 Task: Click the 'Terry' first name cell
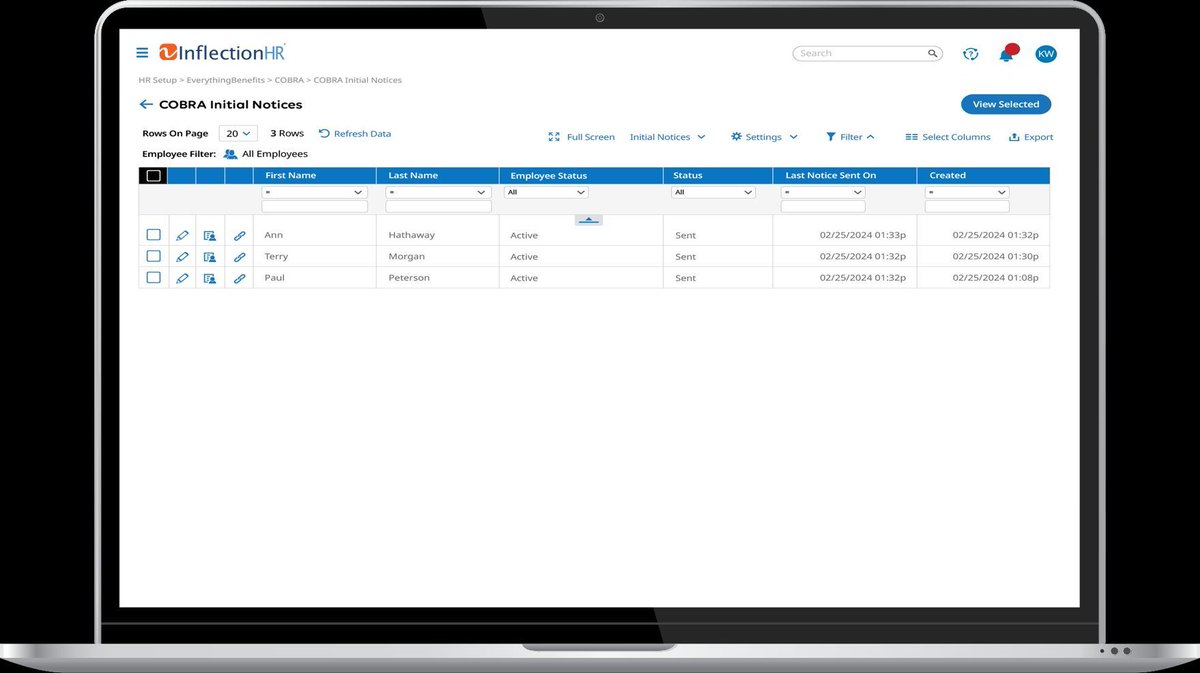click(276, 257)
